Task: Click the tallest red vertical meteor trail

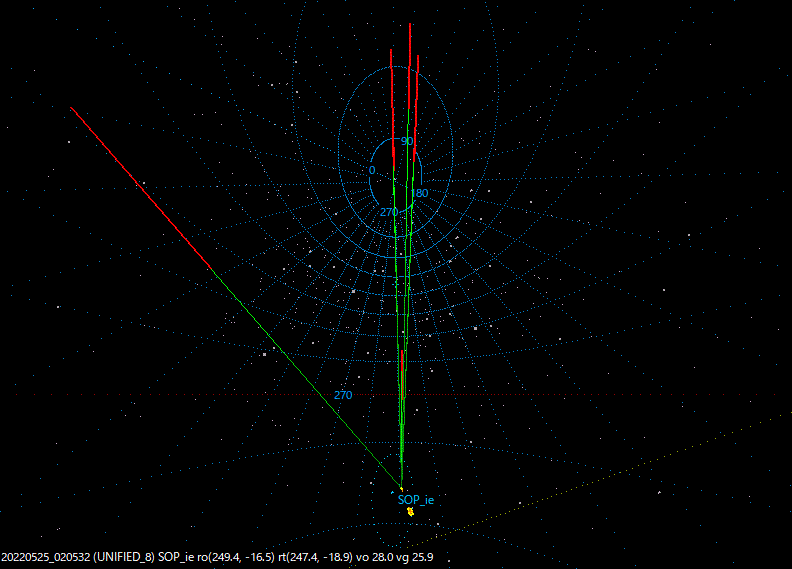Action: tap(410, 66)
